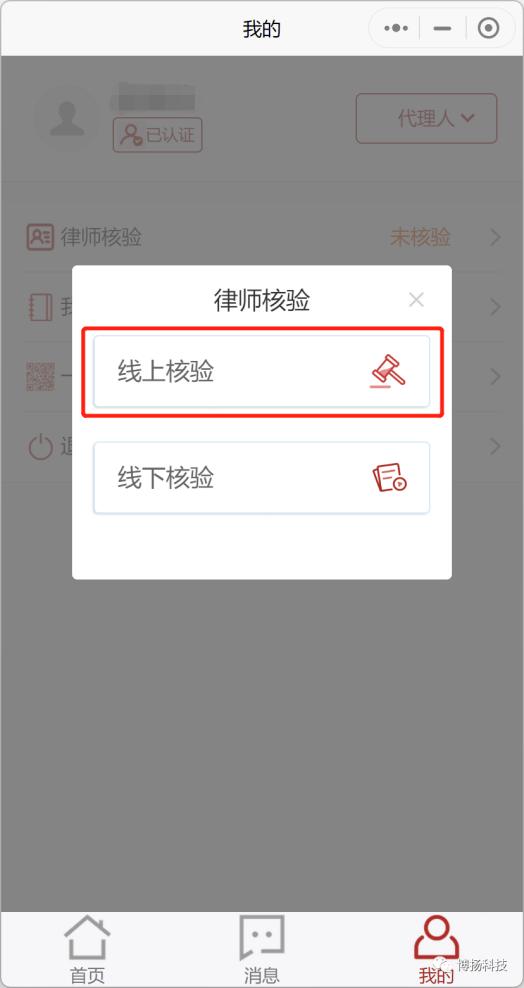Tap the mini program circular close icon
Screen dimensions: 524x988
pos(488,28)
